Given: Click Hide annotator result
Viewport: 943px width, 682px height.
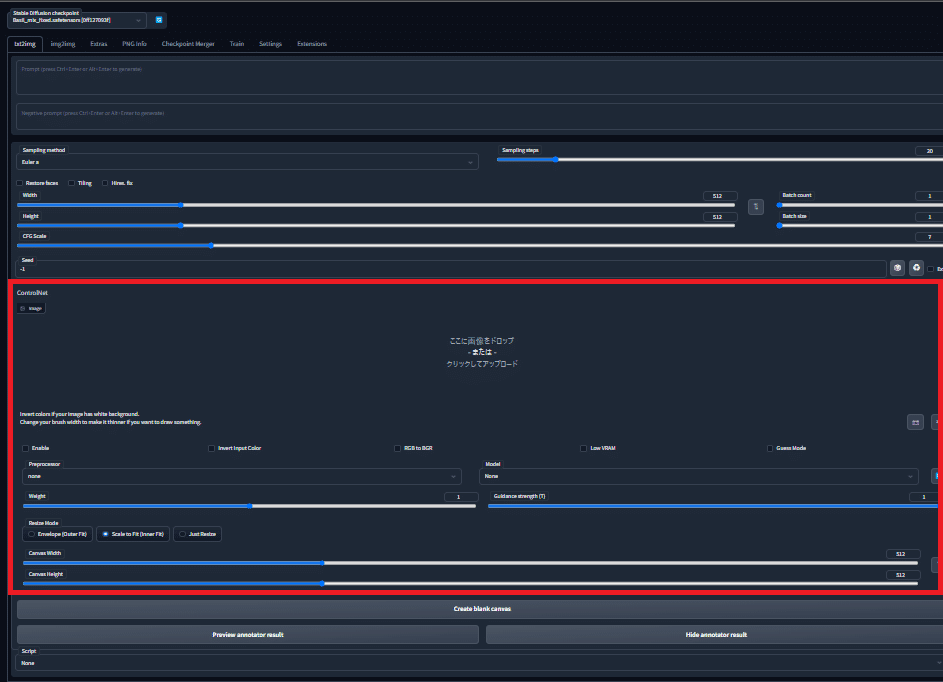Looking at the screenshot, I should [716, 634].
